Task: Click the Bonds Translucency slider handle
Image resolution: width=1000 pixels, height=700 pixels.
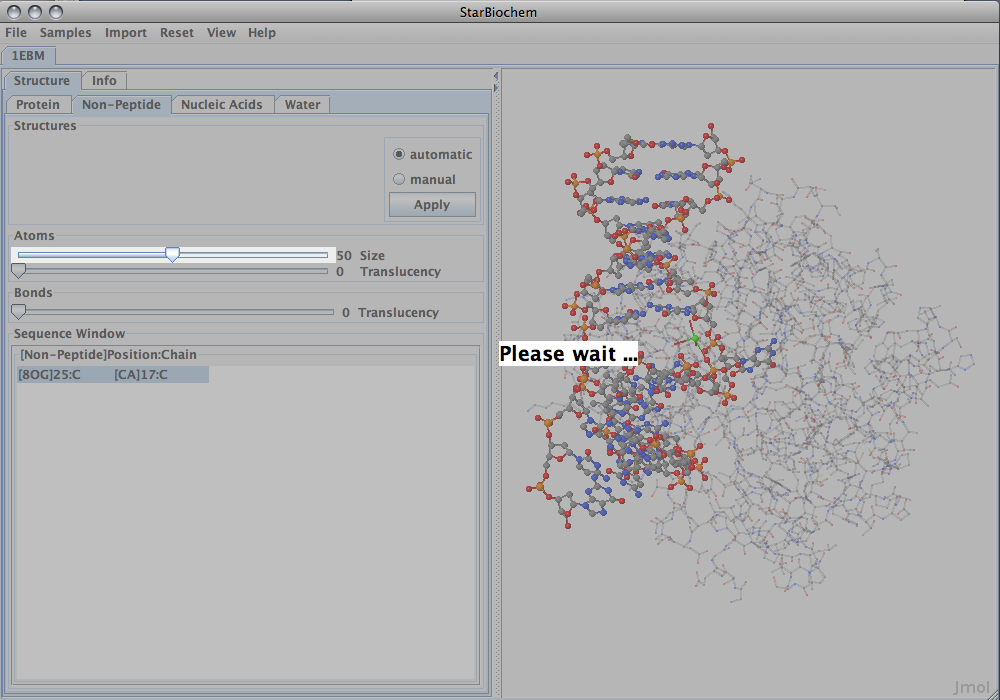Action: (x=18, y=312)
